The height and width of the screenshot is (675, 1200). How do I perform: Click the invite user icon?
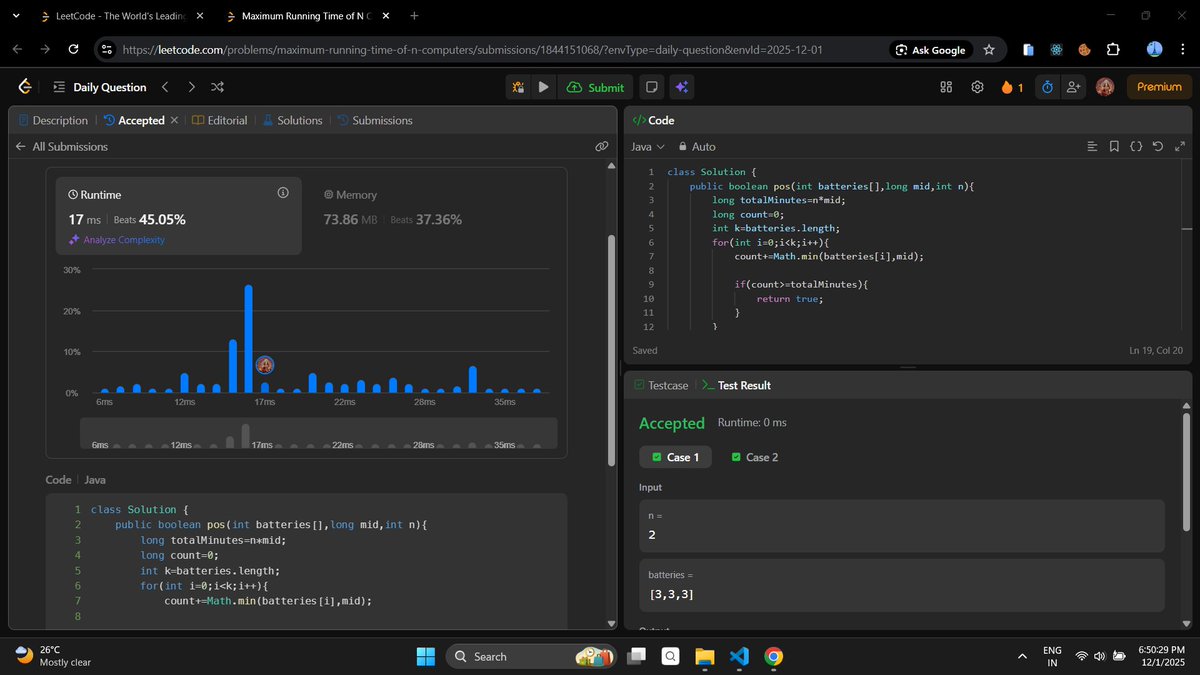pyautogui.click(x=1074, y=87)
